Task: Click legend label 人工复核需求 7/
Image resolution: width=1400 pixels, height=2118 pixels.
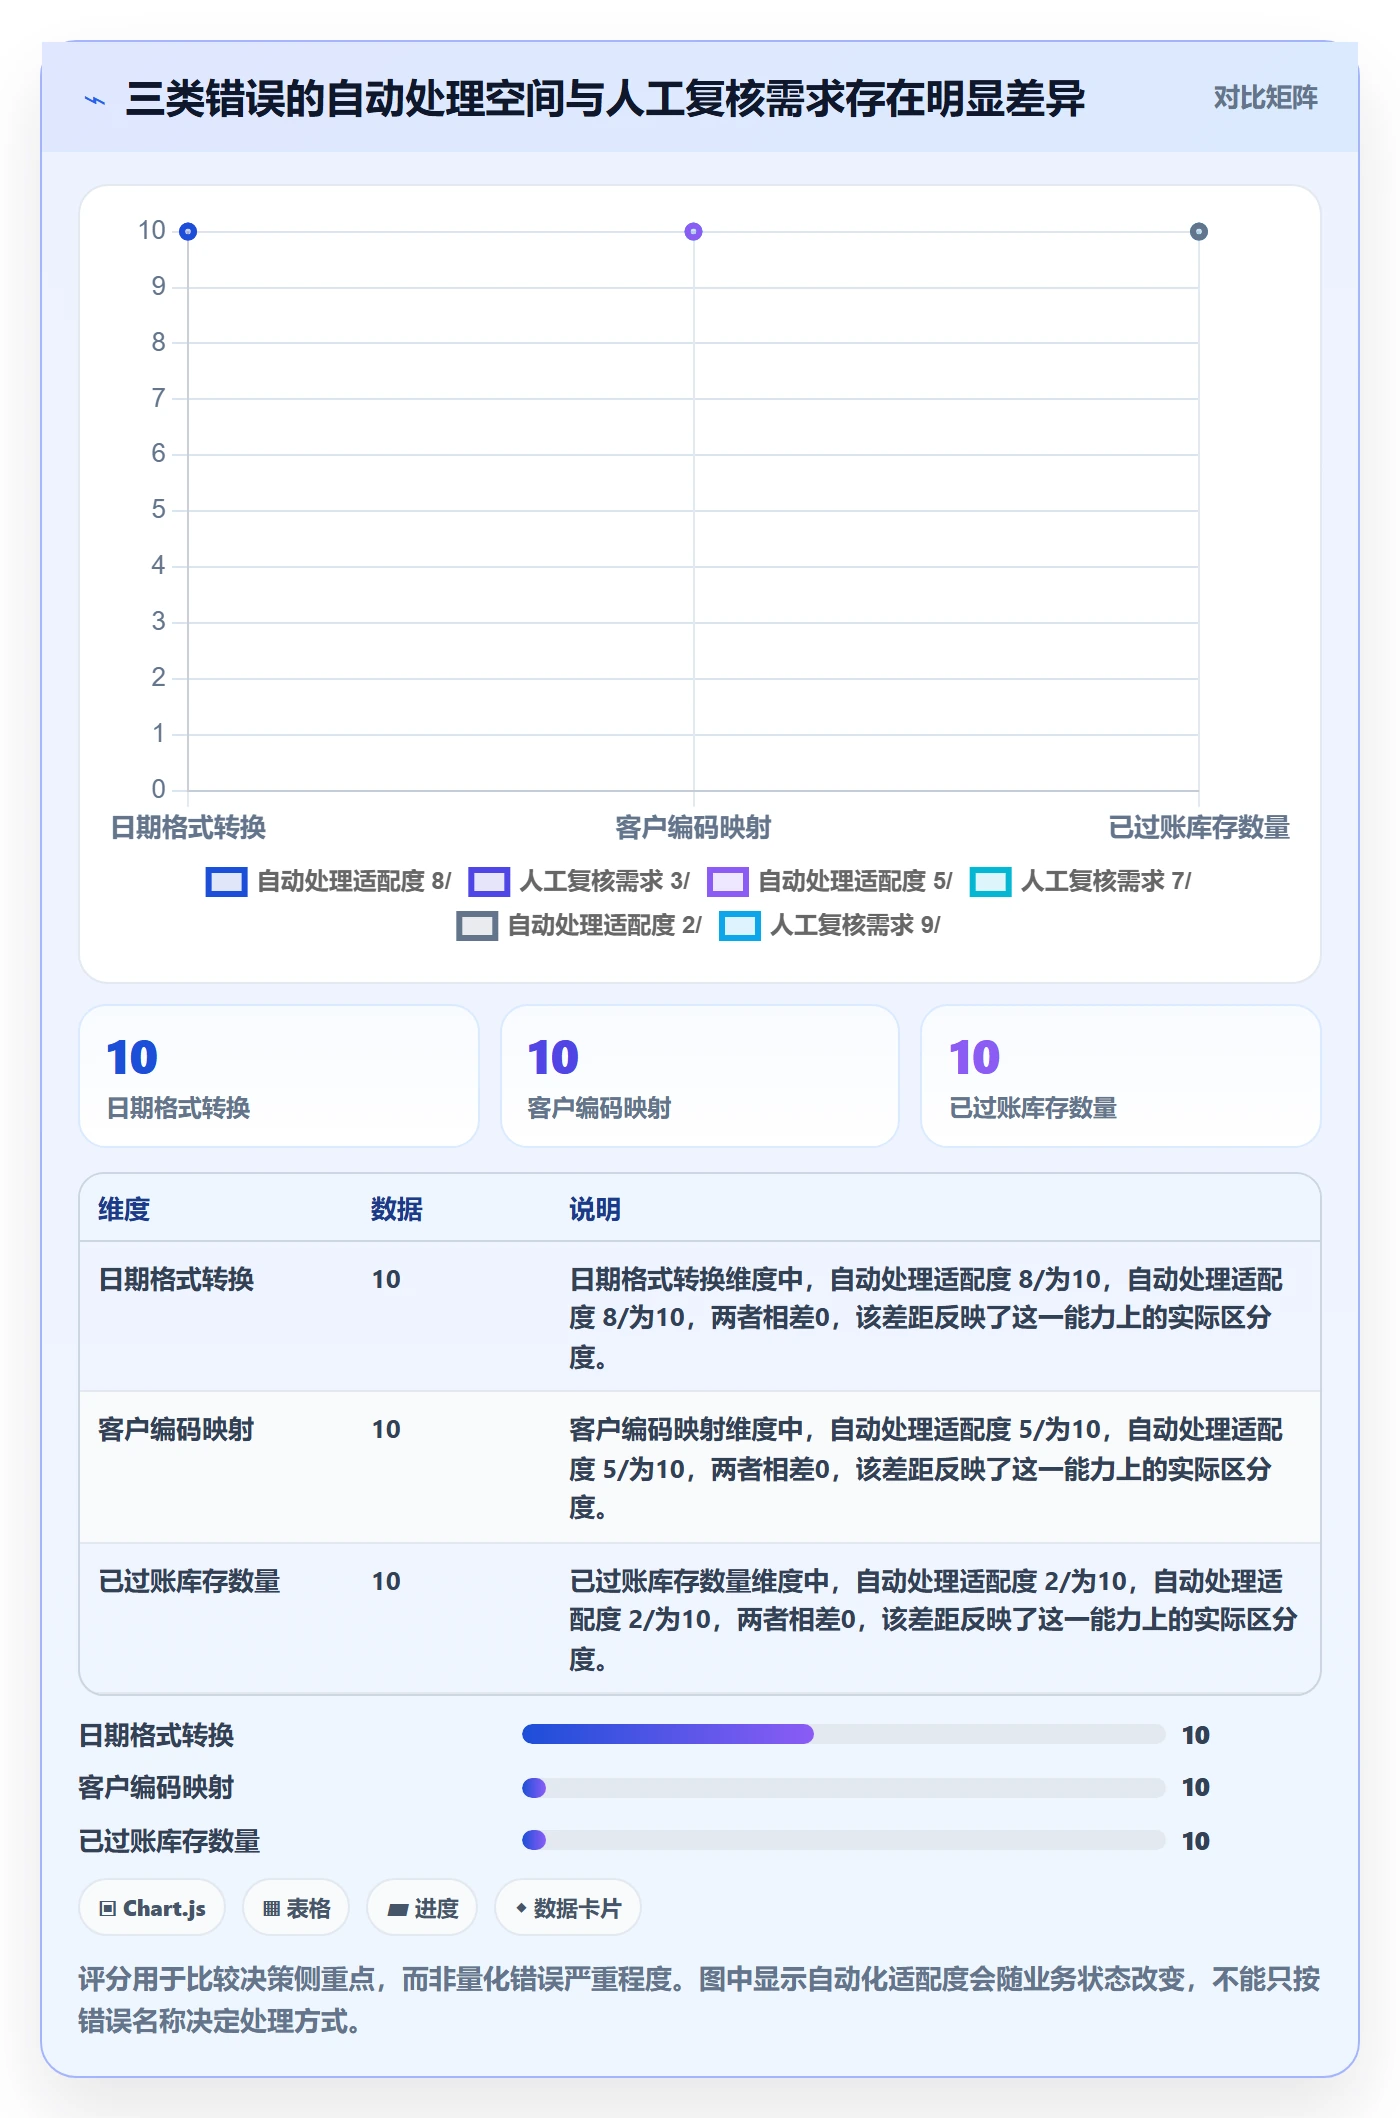Action: click(1106, 882)
